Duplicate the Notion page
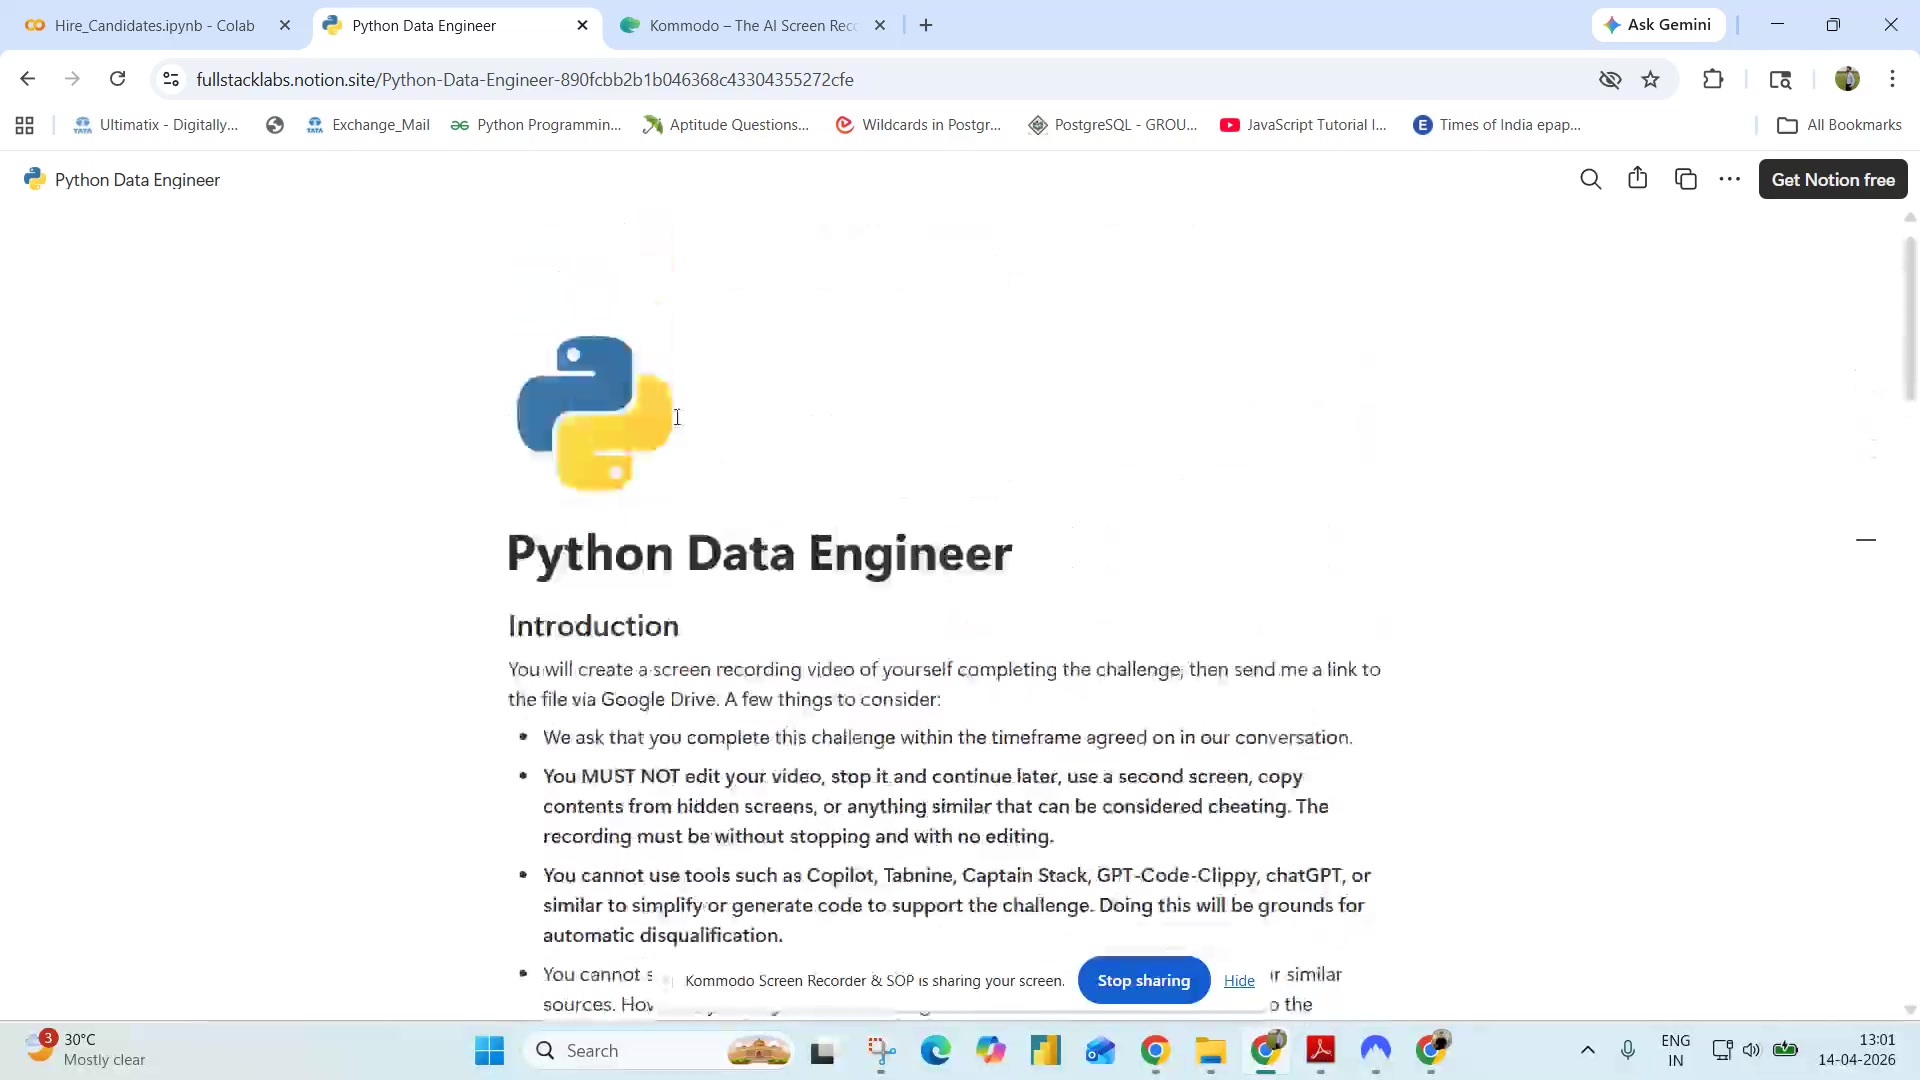1920x1080 pixels. pyautogui.click(x=1685, y=179)
